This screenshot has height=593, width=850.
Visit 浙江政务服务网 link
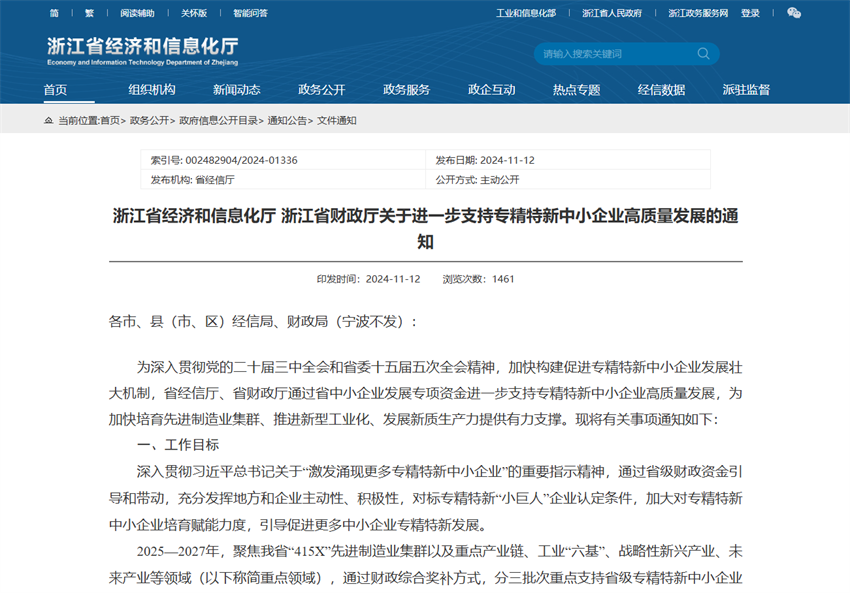click(x=698, y=13)
